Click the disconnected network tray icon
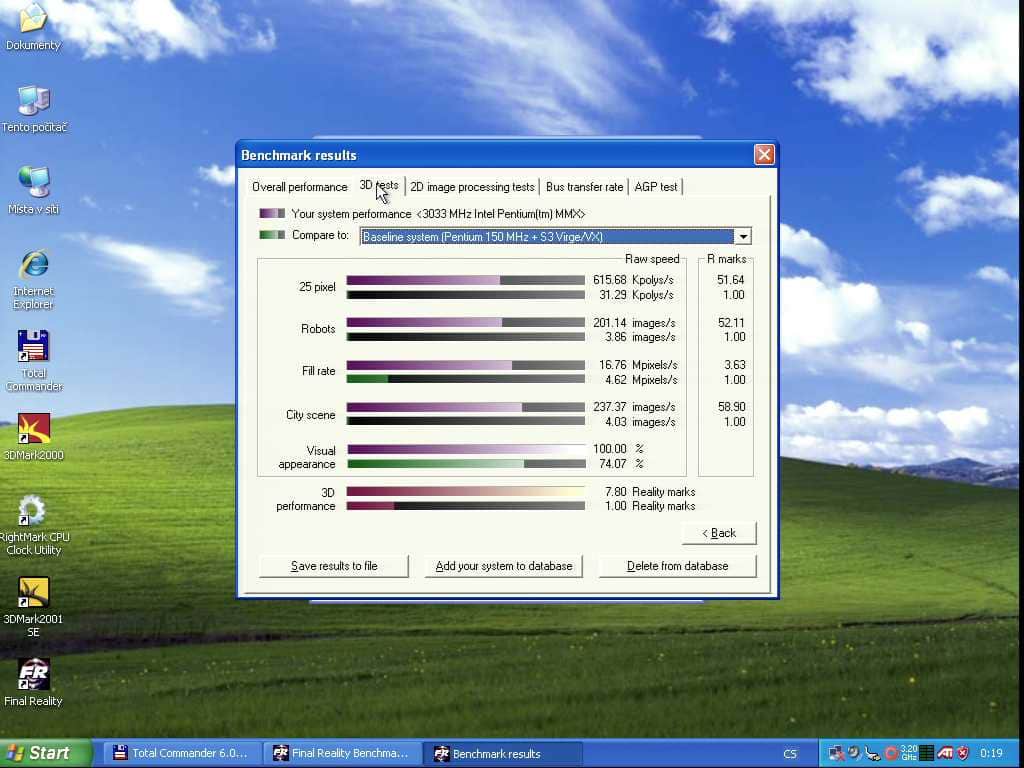The width and height of the screenshot is (1024, 768). tap(836, 753)
